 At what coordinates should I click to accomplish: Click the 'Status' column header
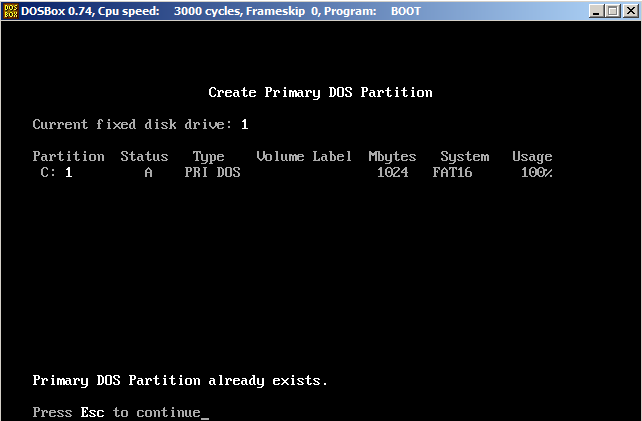(x=144, y=156)
